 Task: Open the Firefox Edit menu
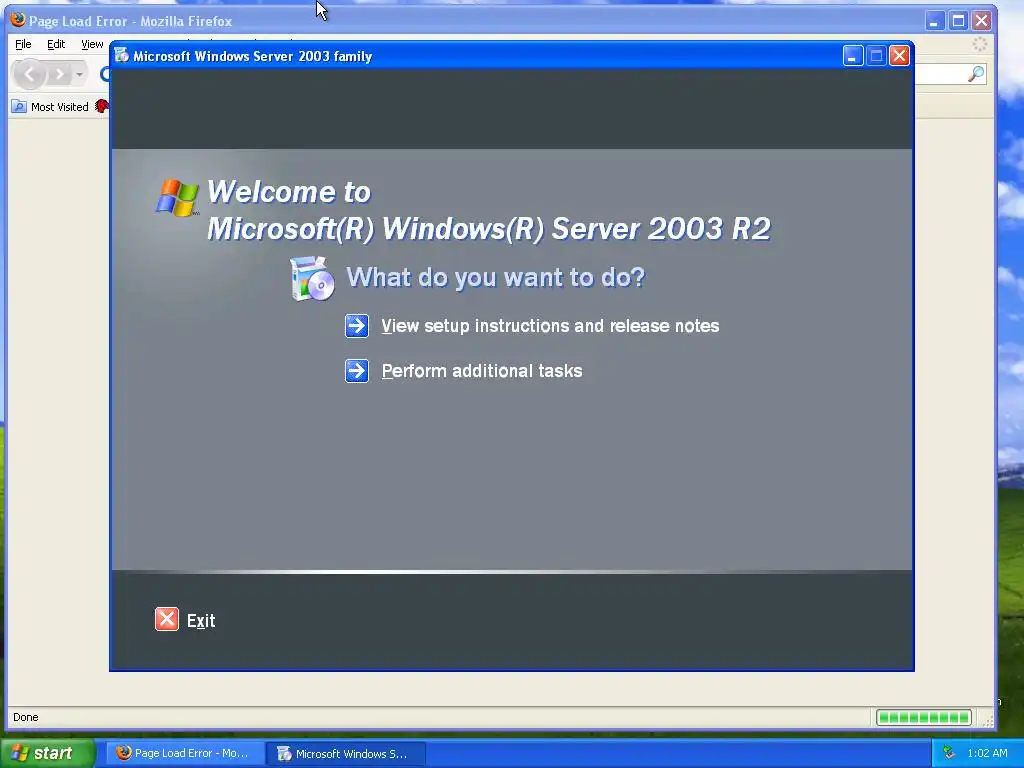(x=56, y=44)
